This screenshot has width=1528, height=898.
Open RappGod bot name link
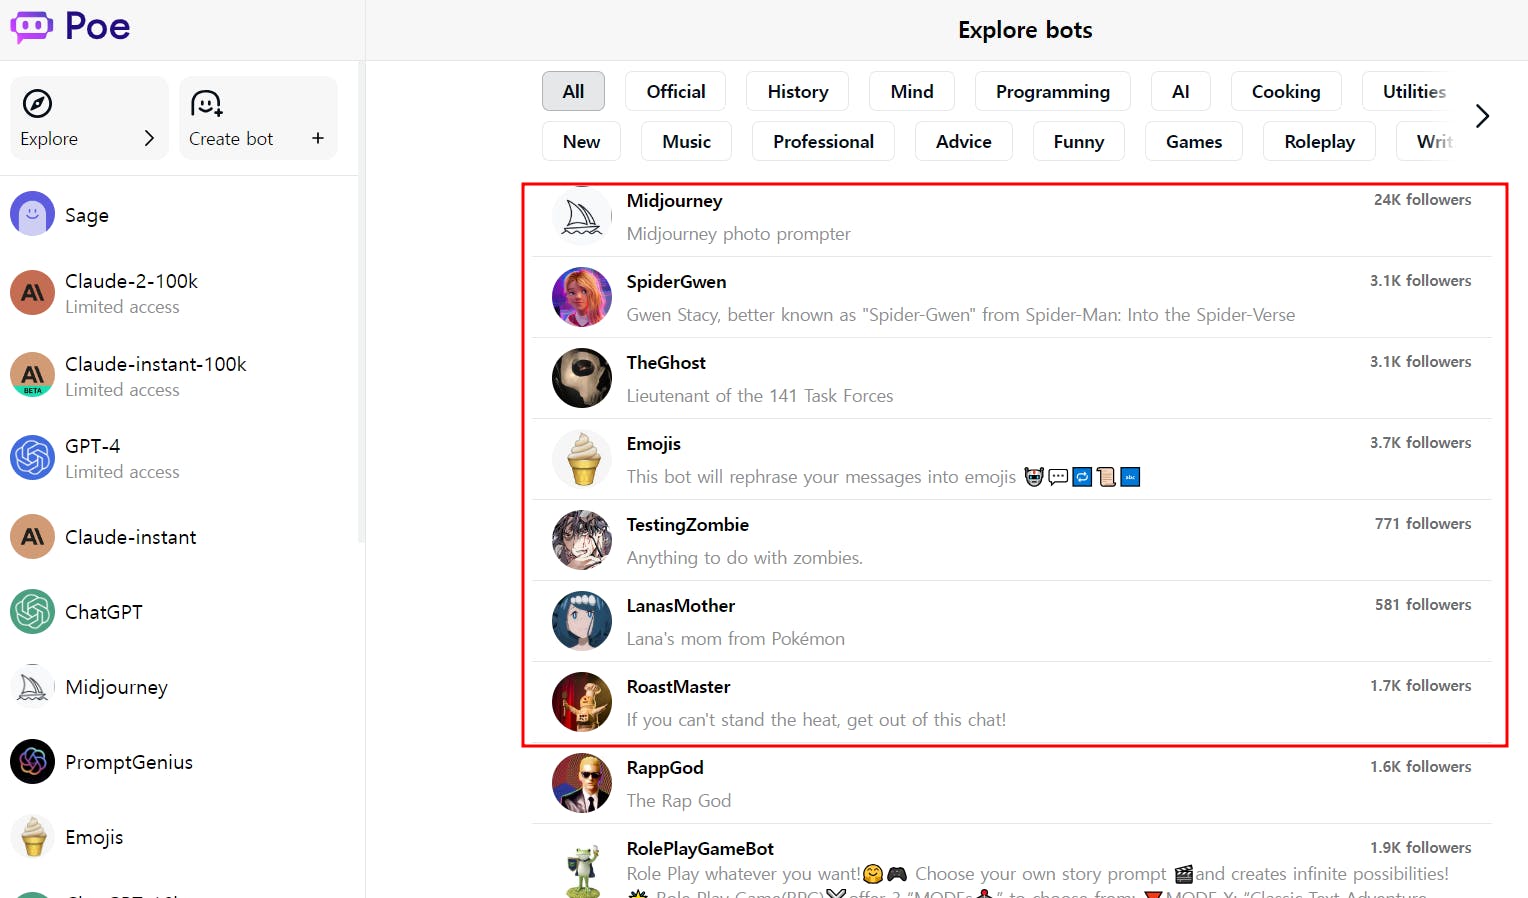[x=665, y=768]
